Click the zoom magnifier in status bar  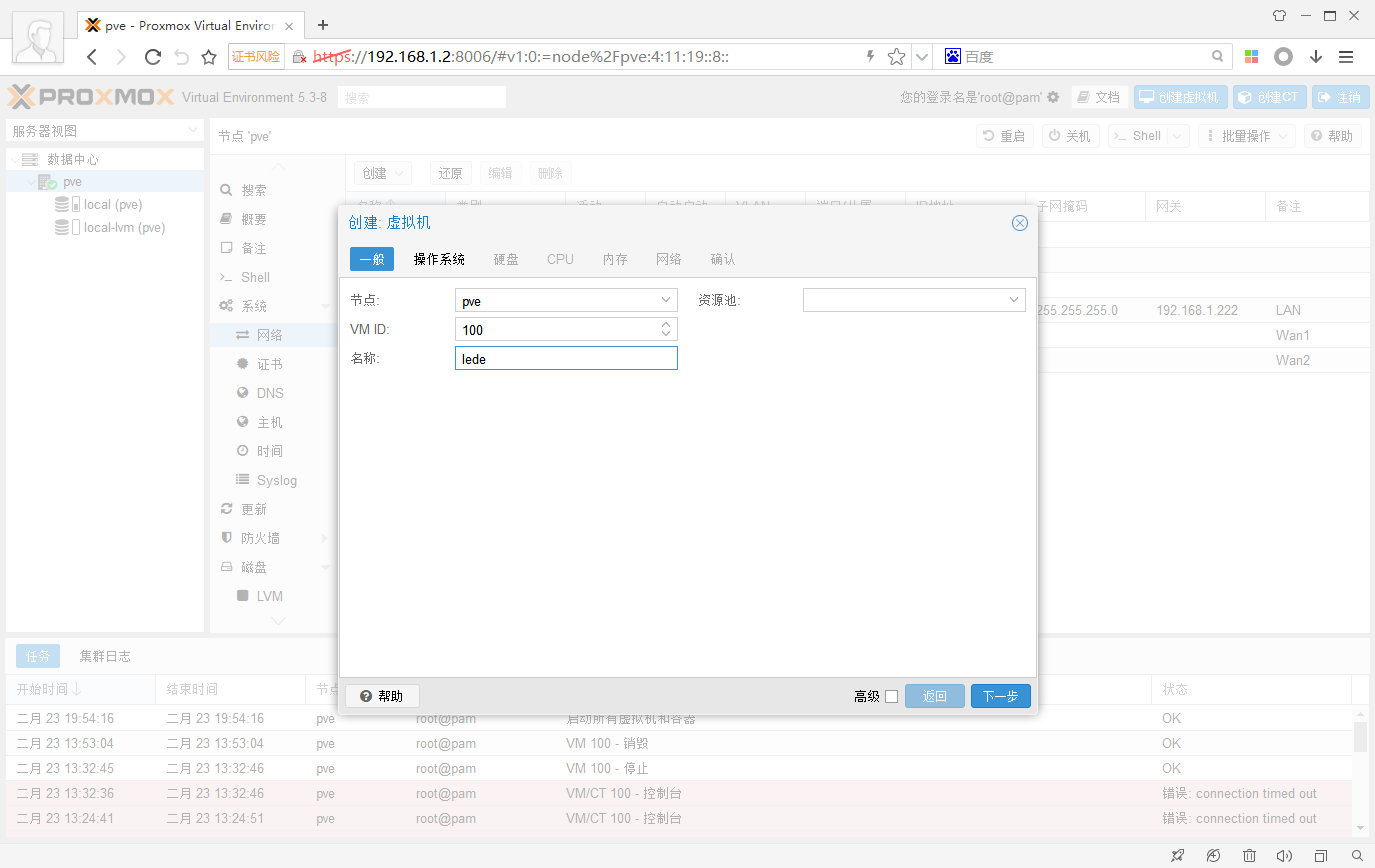[x=1357, y=856]
